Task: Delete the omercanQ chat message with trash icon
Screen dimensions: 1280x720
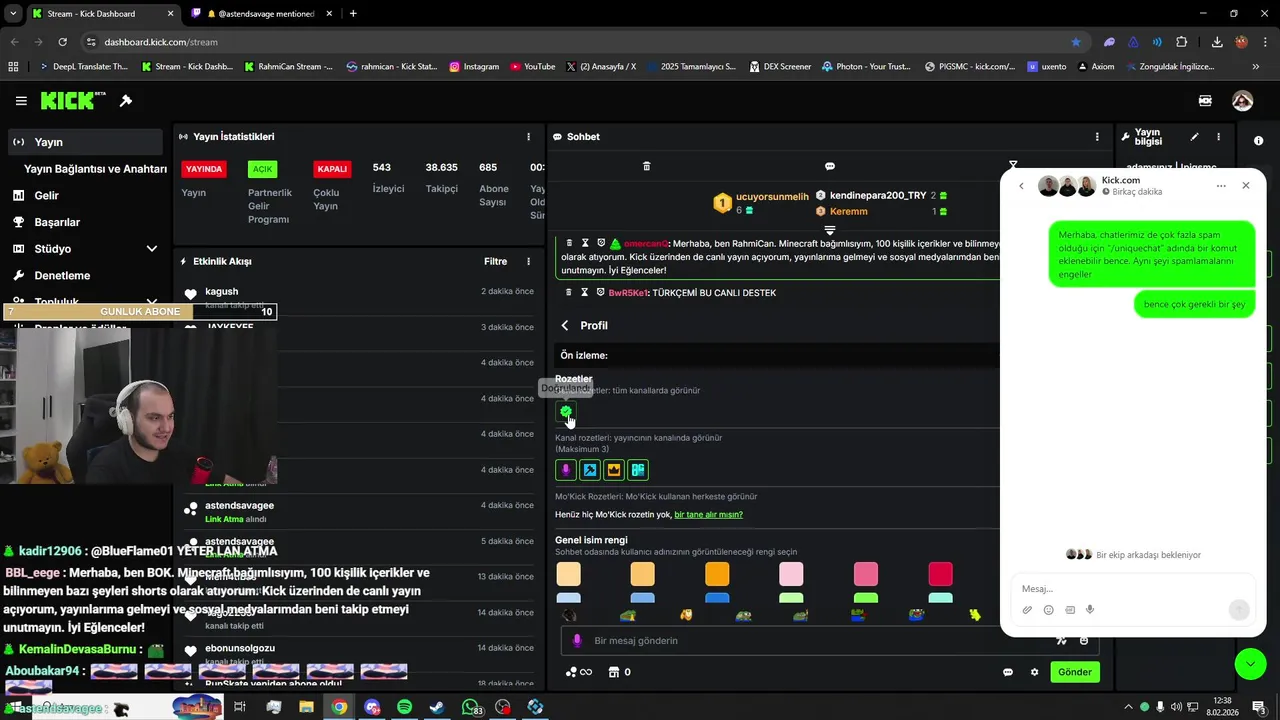Action: coord(569,243)
